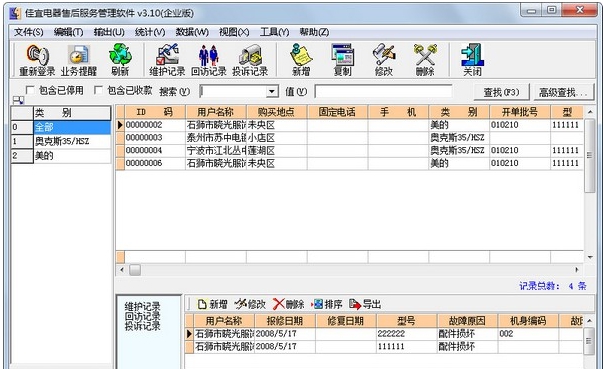Click the 故障原因 column header

pos(467,321)
